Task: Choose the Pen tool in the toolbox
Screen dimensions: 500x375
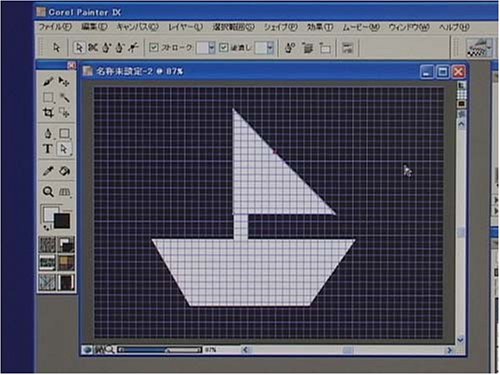Action: (x=48, y=133)
